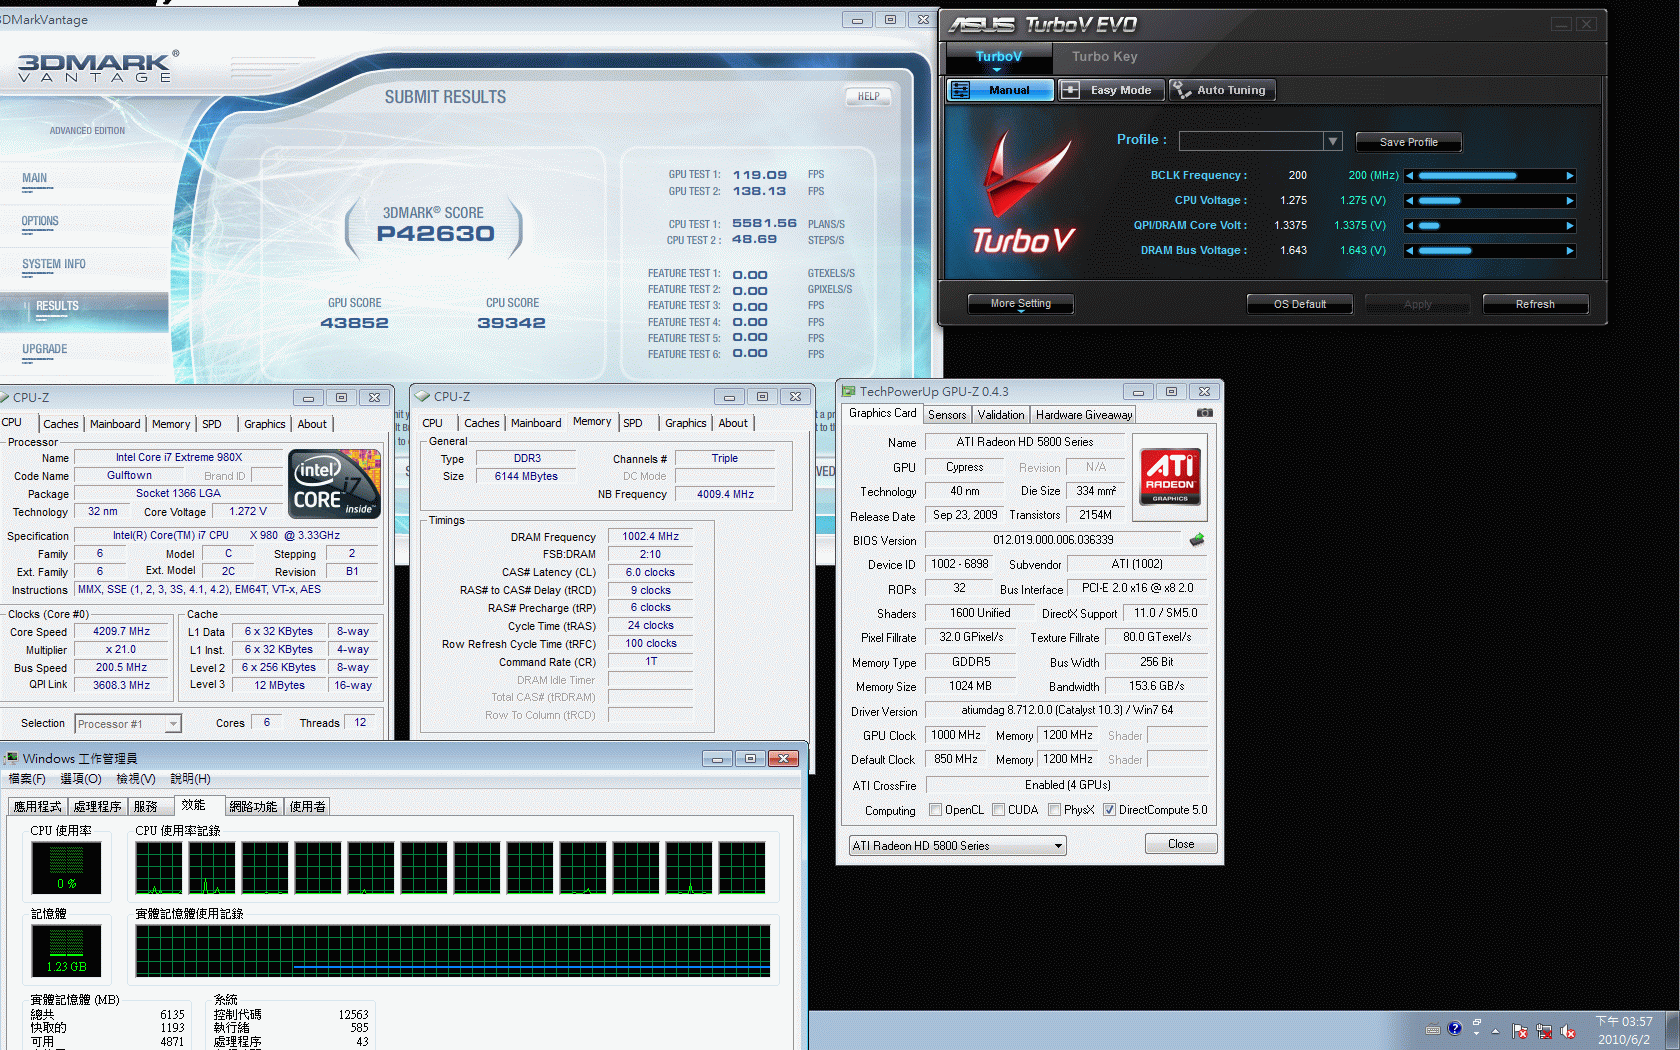The height and width of the screenshot is (1050, 1680).
Task: Click the keyboard input method tray icon
Action: 1433,1029
